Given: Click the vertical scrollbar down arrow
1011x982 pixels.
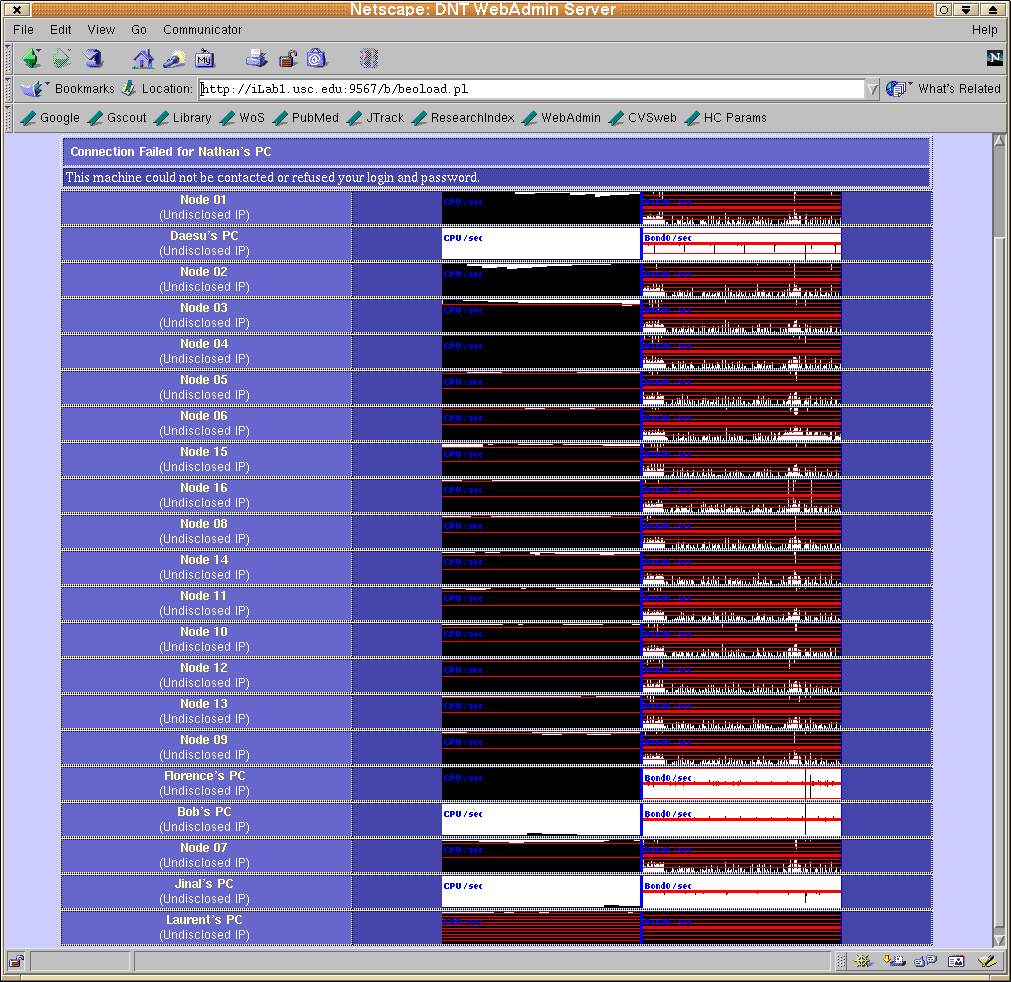Looking at the screenshot, I should 998,939.
